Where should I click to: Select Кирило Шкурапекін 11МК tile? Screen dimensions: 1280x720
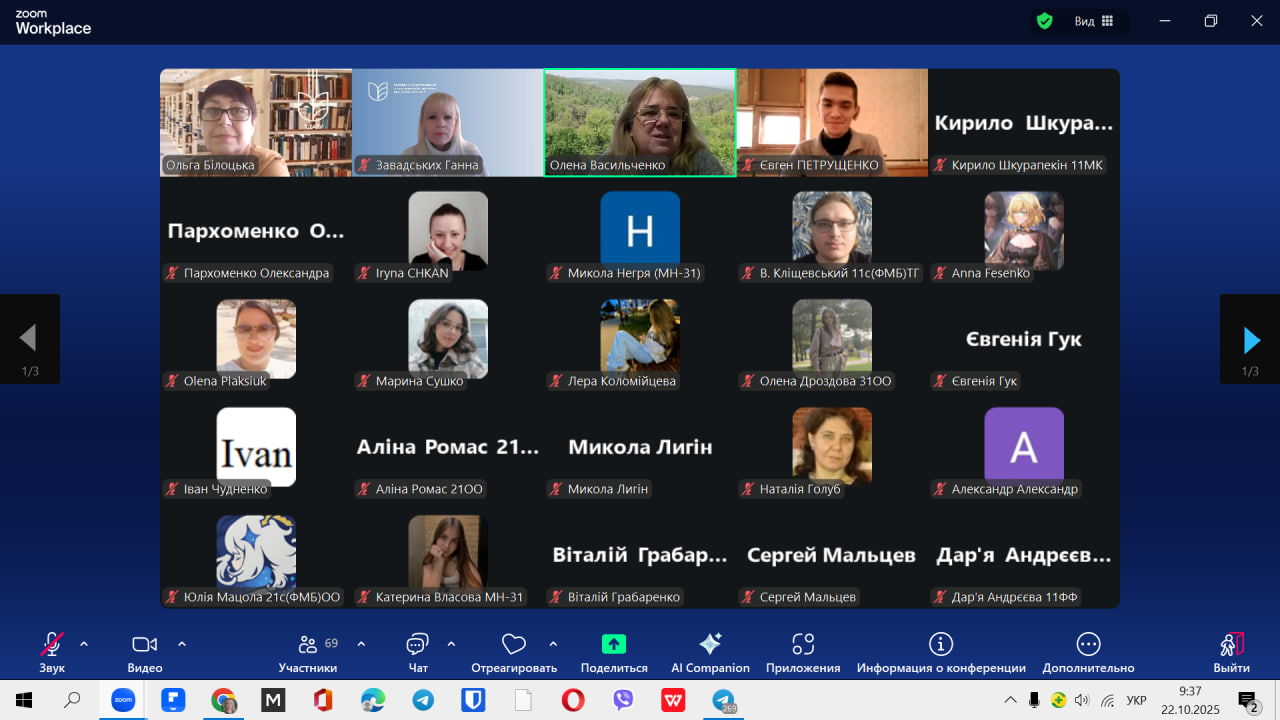point(1024,122)
